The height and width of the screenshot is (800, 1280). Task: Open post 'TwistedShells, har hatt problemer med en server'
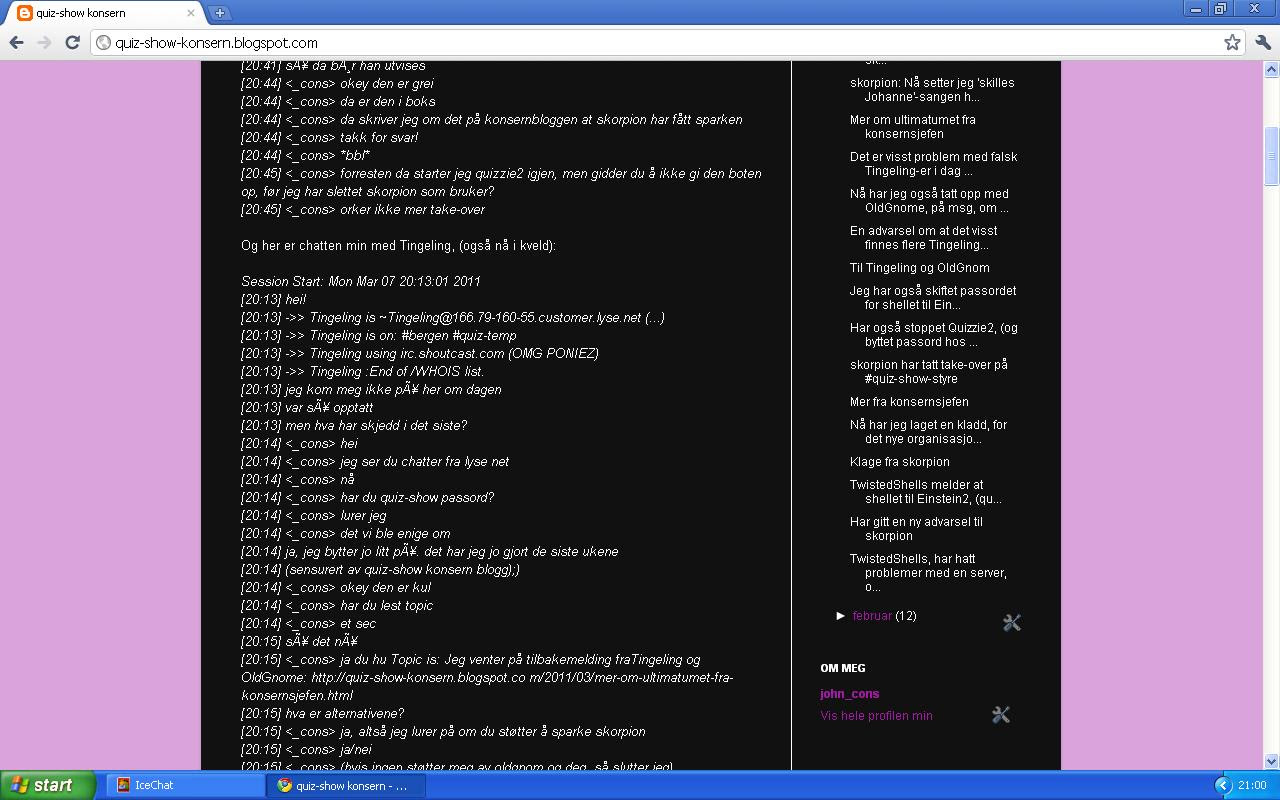point(928,573)
